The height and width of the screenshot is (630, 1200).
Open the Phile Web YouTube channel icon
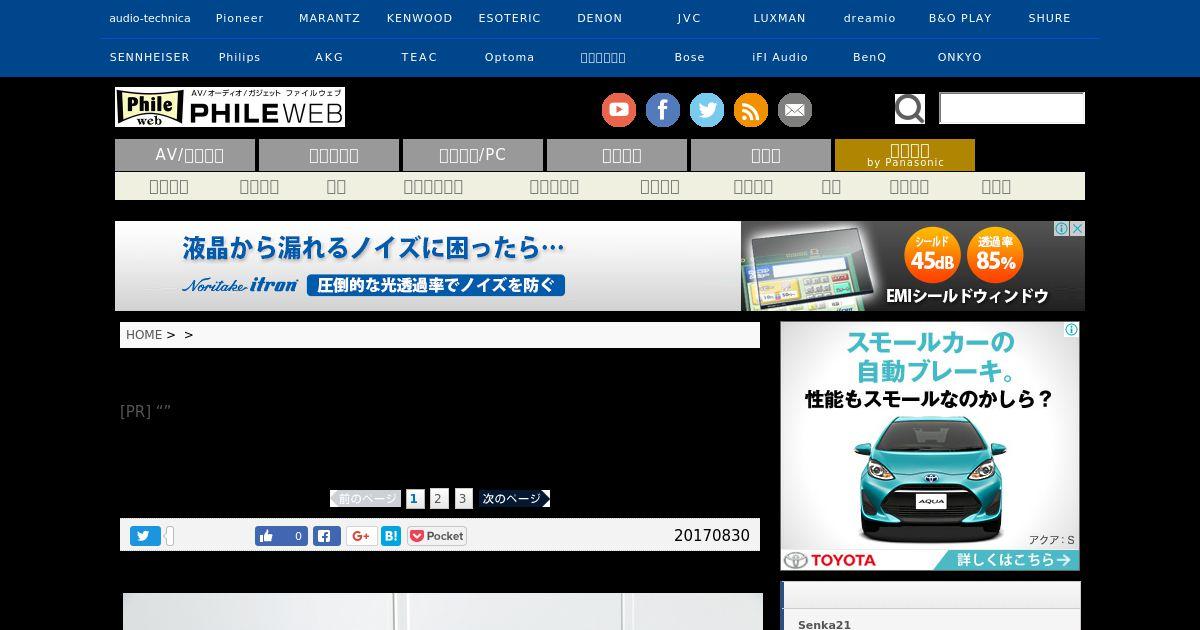pyautogui.click(x=619, y=110)
